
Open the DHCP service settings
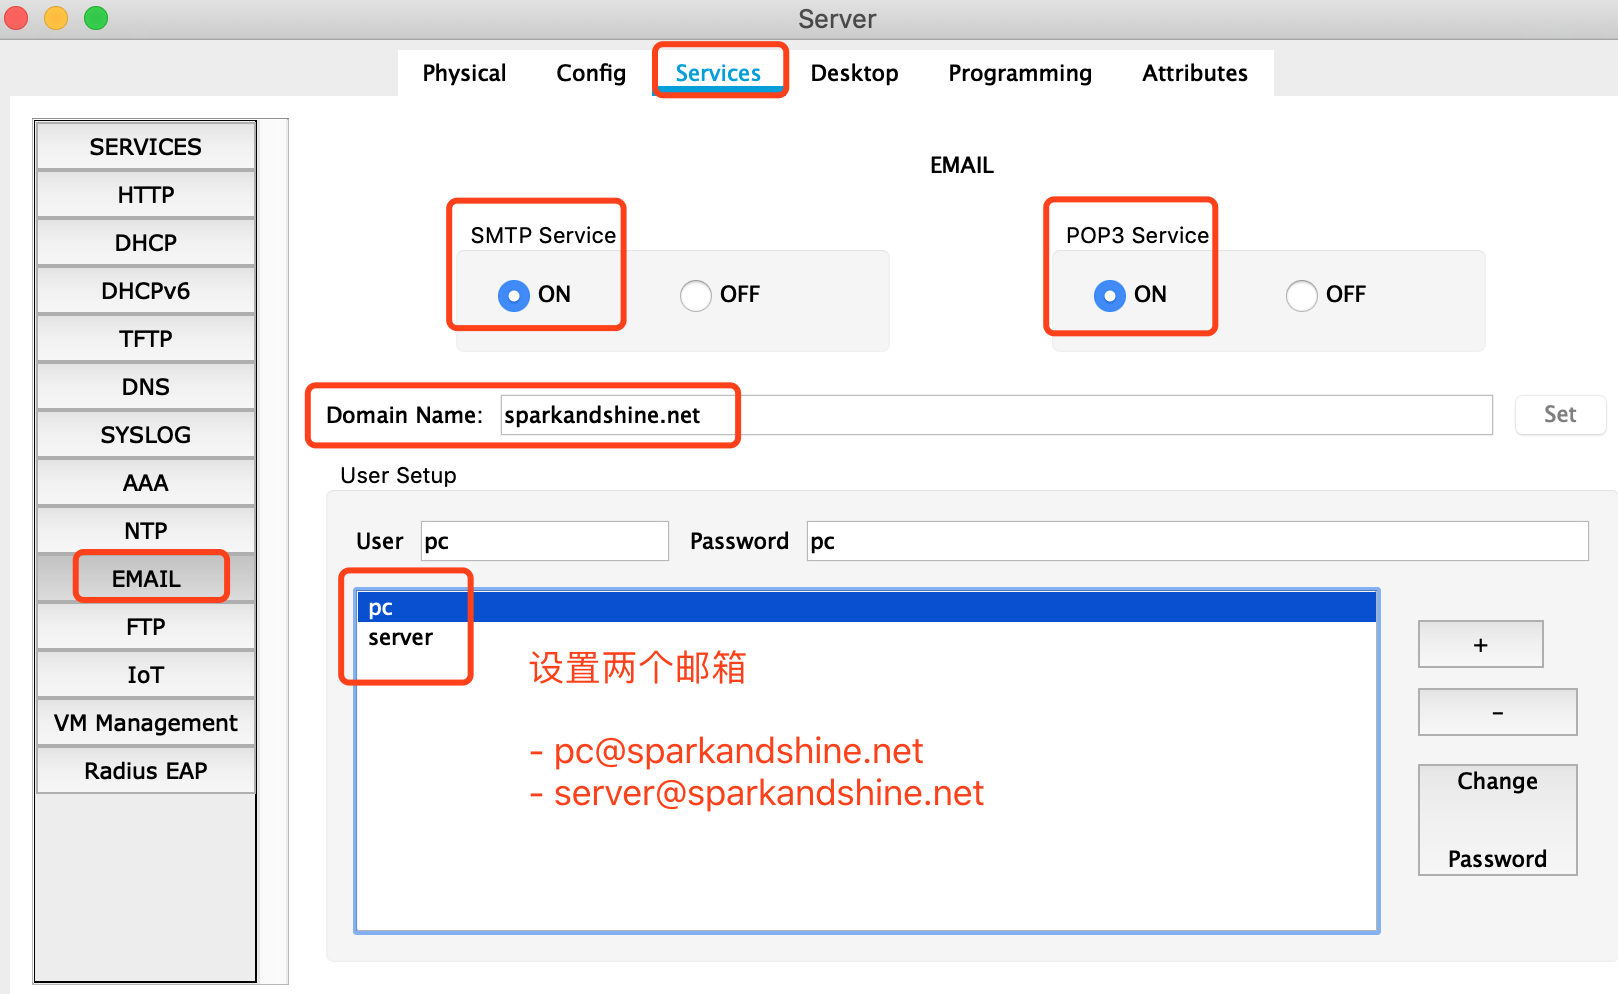coord(145,242)
